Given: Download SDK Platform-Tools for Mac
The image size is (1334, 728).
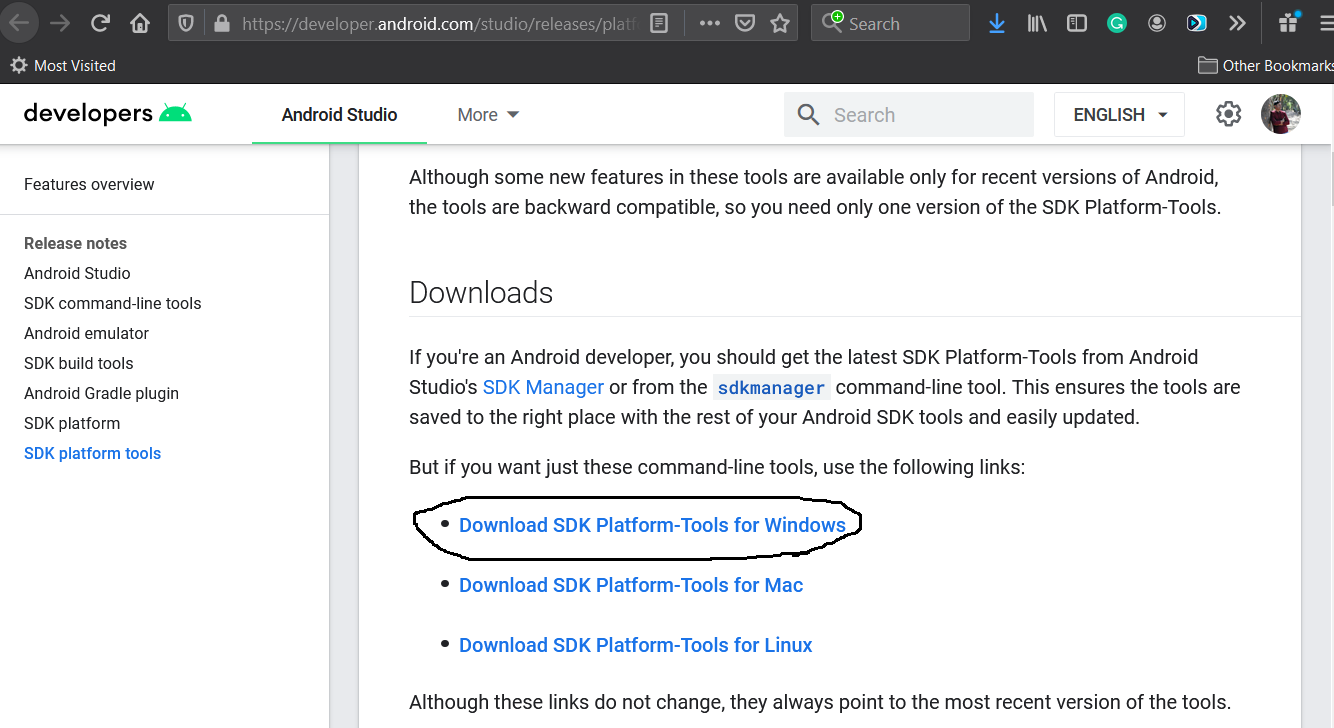Looking at the screenshot, I should 631,585.
